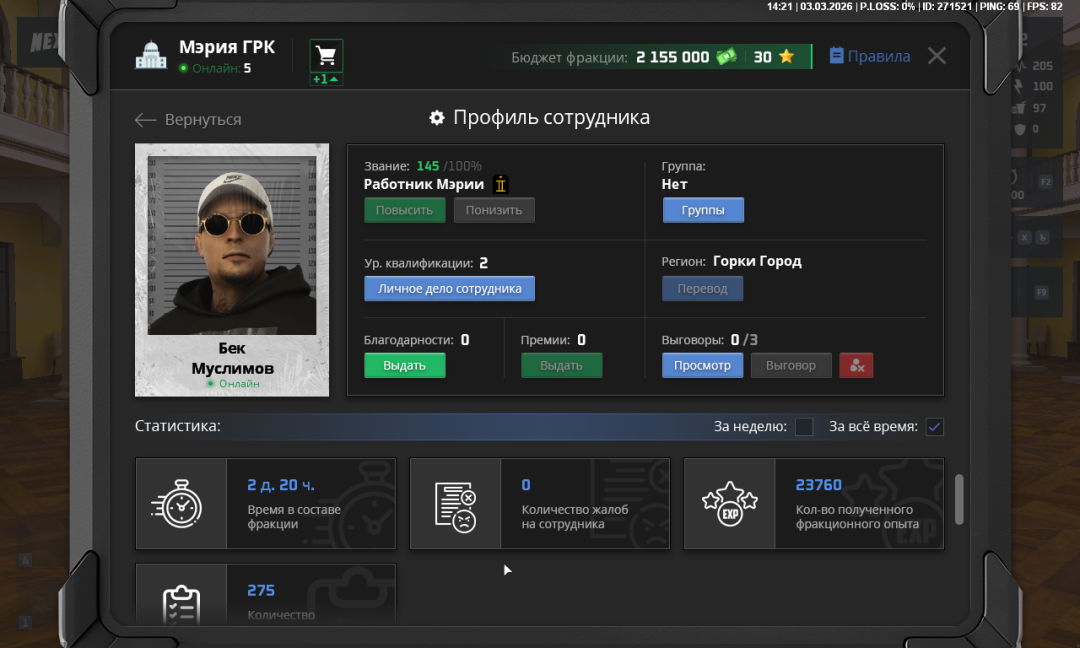Expand the +1 indicator under the cart
This screenshot has width=1080, height=648.
(x=326, y=79)
